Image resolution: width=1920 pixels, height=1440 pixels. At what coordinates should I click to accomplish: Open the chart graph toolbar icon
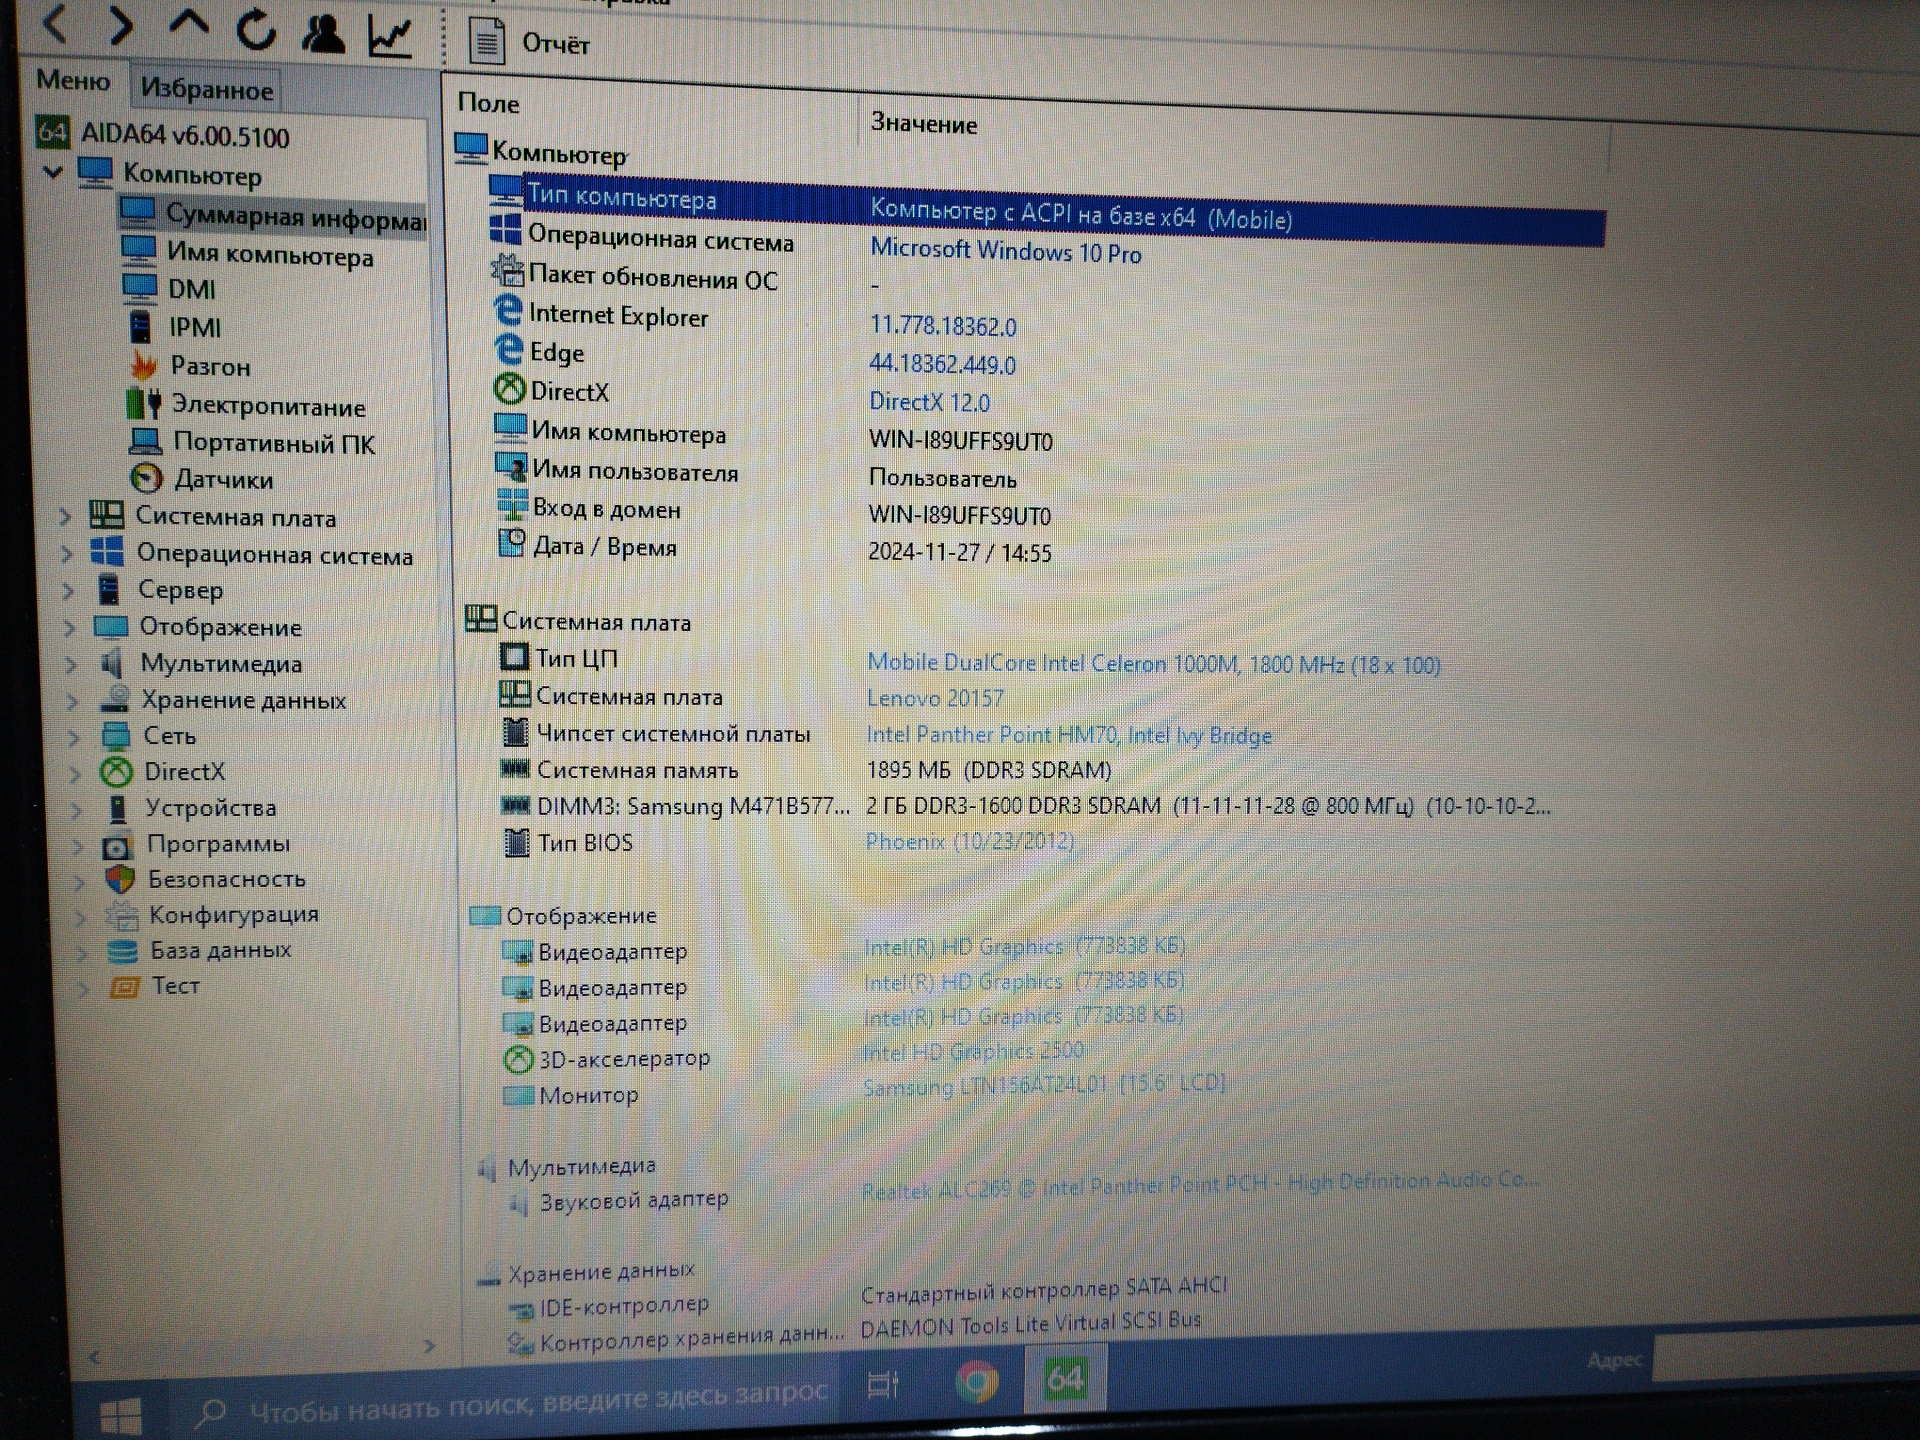click(389, 37)
